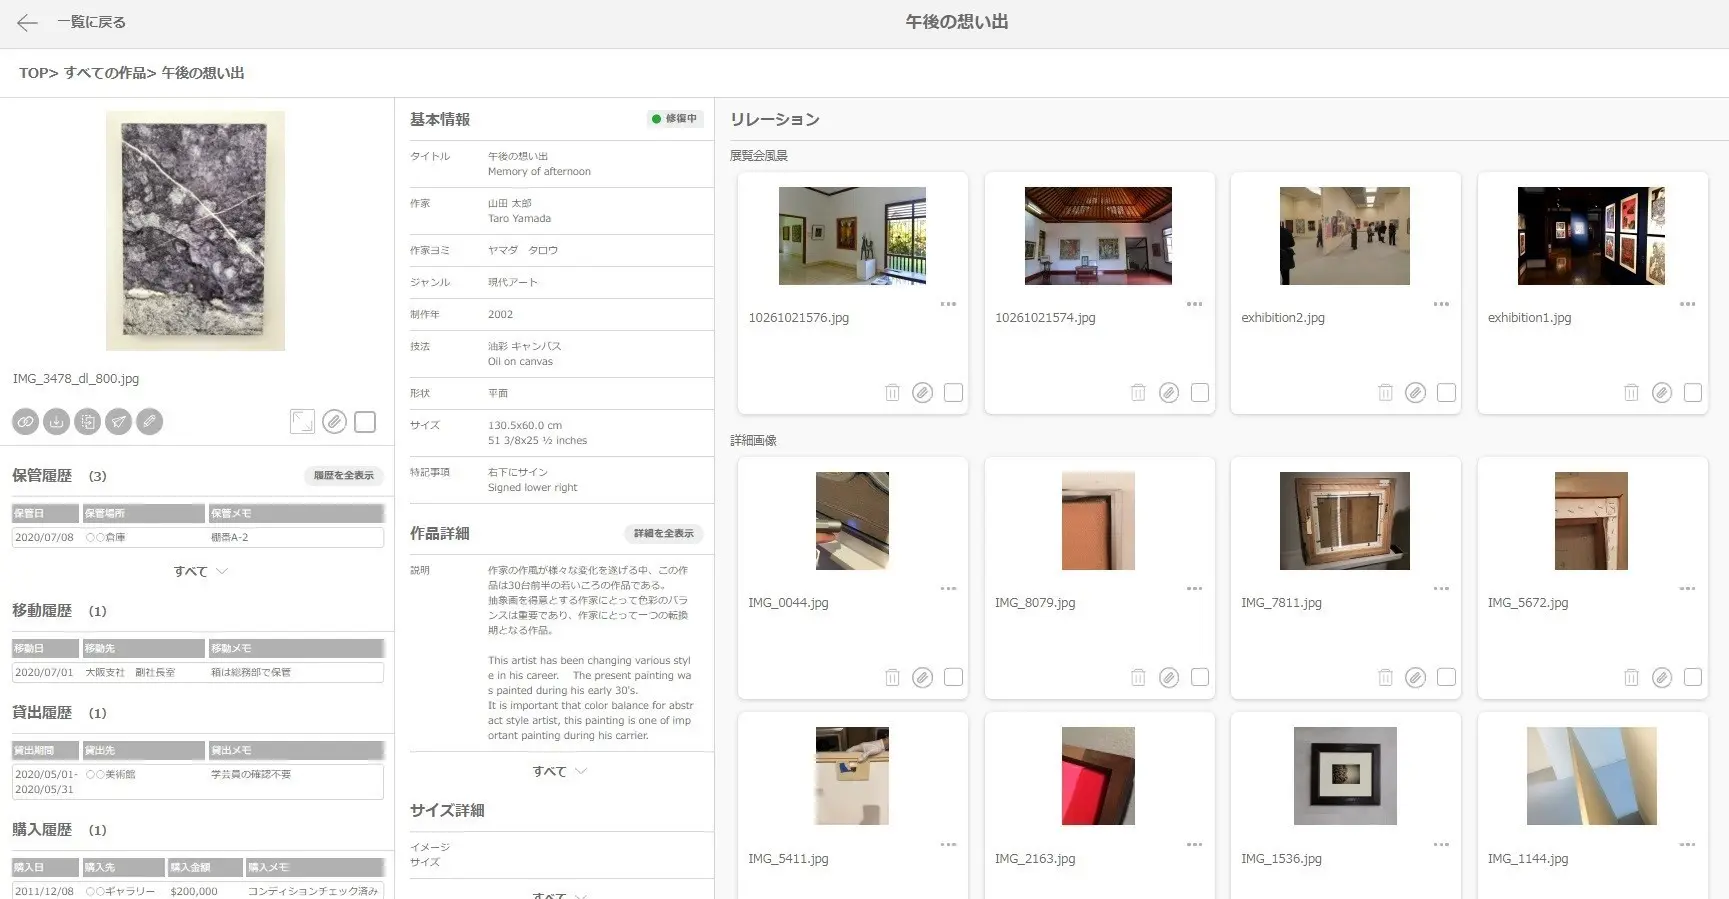Click paperclip icon for IMG_3478_dl_800.jpg
This screenshot has width=1729, height=899.
[335, 422]
